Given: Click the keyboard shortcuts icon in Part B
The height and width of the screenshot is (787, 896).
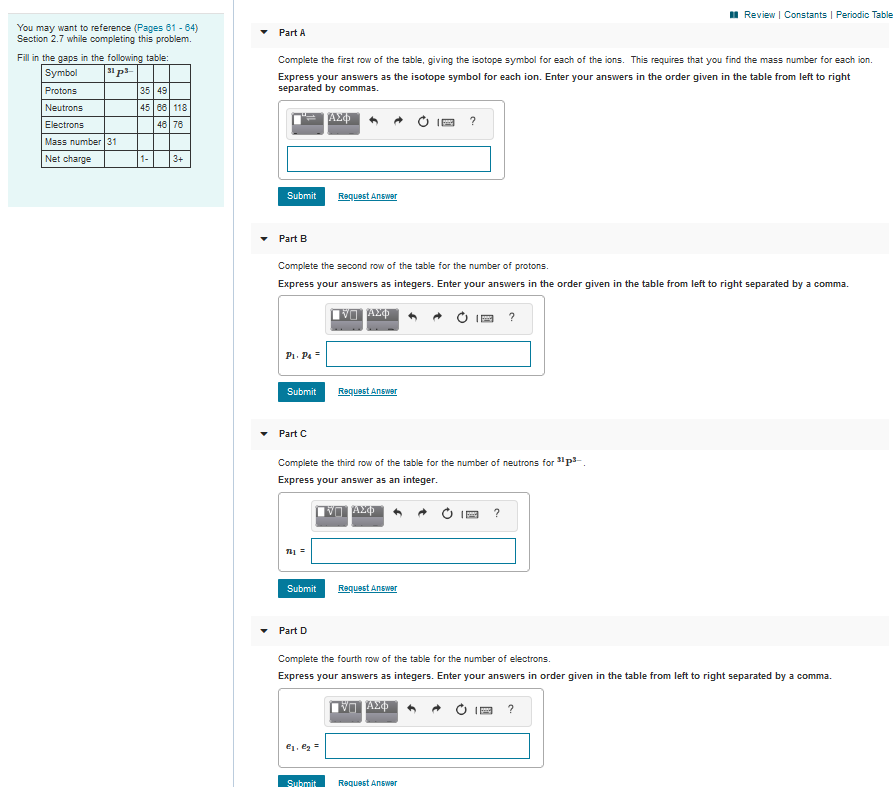Looking at the screenshot, I should coord(485,317).
